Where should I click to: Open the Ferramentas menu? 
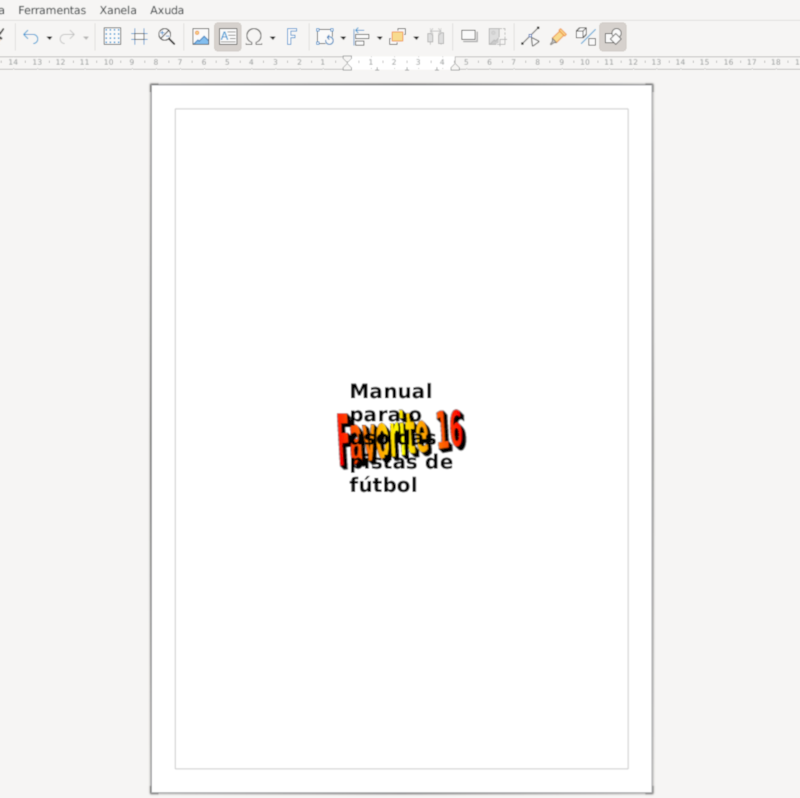coord(52,10)
